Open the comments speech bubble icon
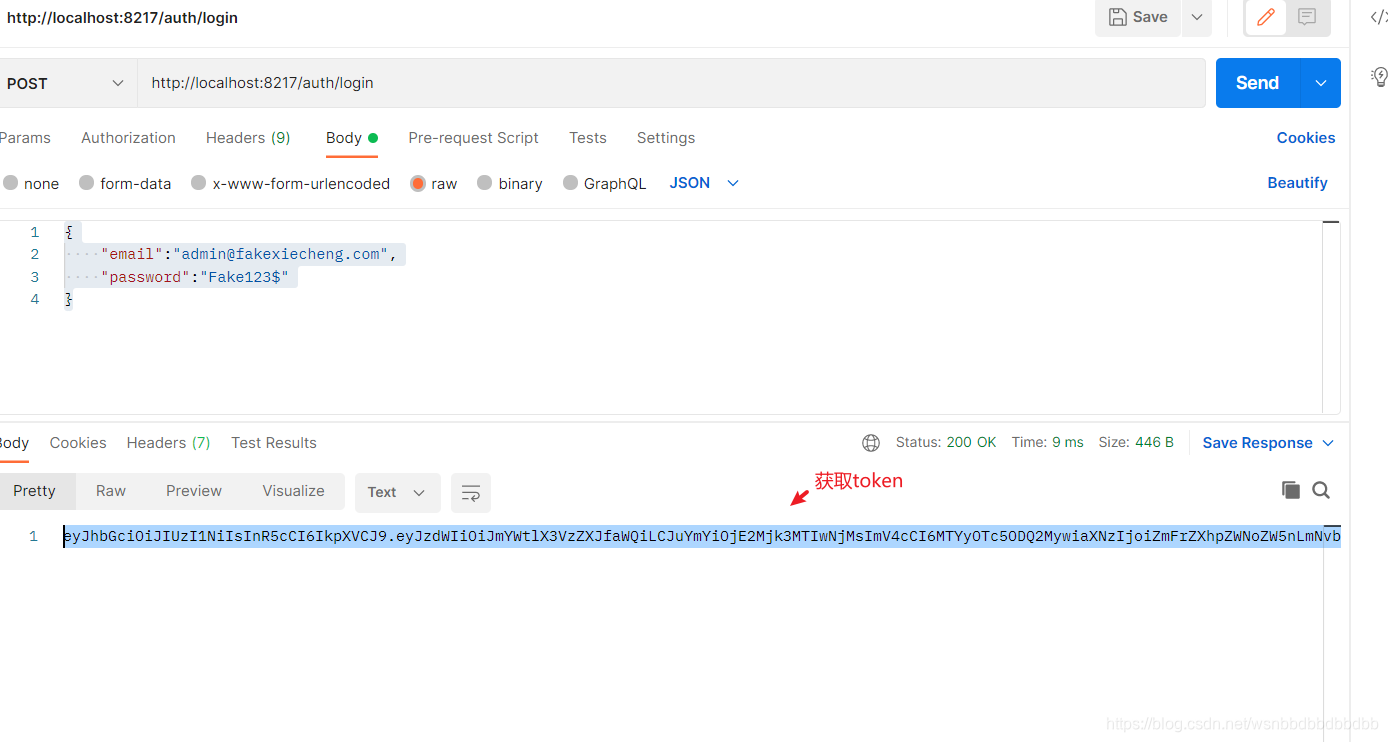 pyautogui.click(x=1307, y=17)
